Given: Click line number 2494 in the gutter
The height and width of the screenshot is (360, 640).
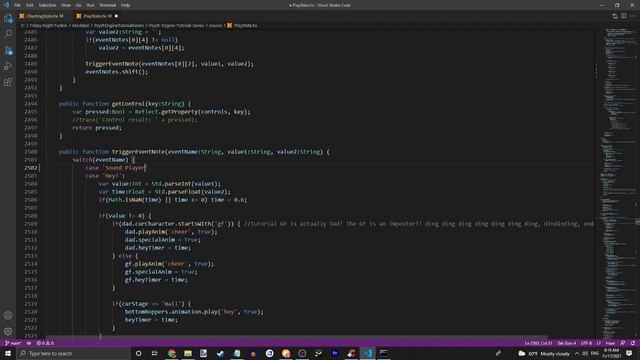Looking at the screenshot, I should tap(31, 104).
